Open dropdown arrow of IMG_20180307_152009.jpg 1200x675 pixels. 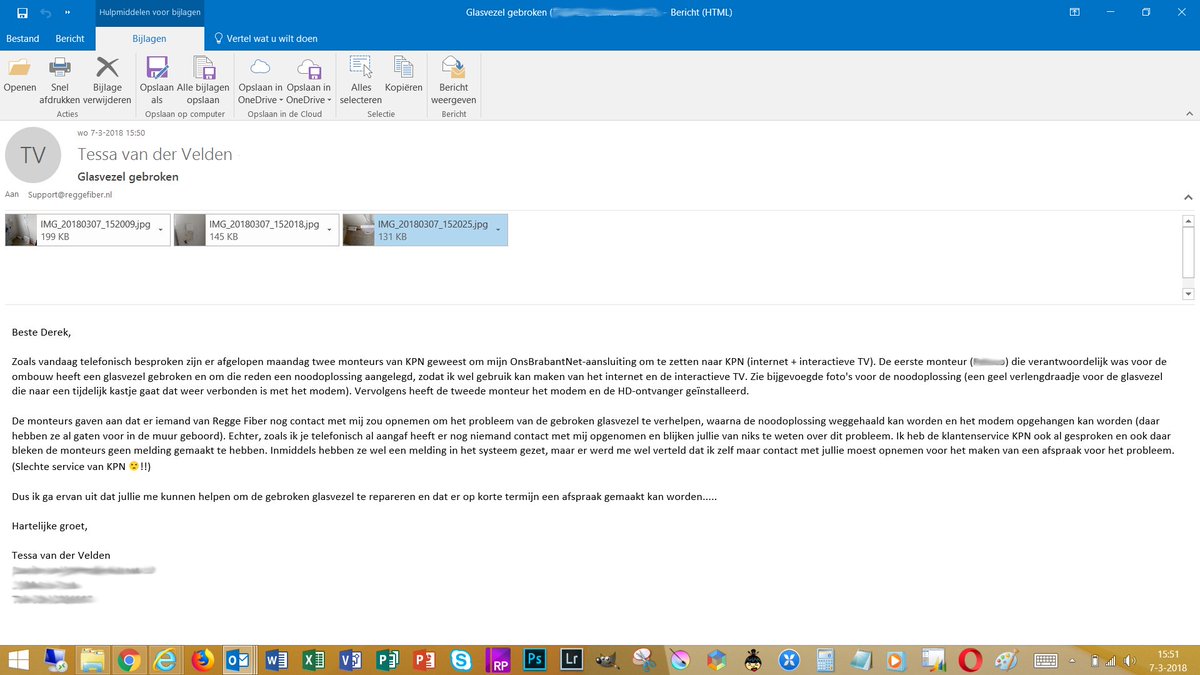(161, 230)
